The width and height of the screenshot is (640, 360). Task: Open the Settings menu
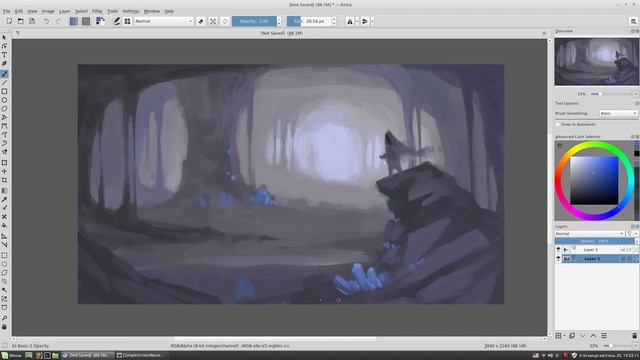(x=131, y=11)
